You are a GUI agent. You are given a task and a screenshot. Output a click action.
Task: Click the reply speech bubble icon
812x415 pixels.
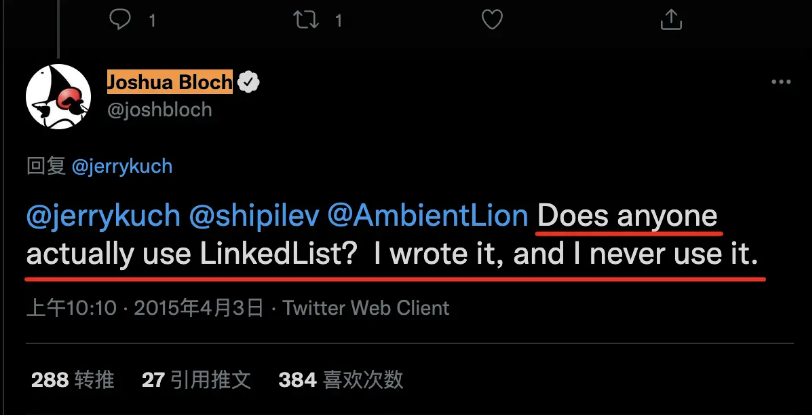[119, 19]
